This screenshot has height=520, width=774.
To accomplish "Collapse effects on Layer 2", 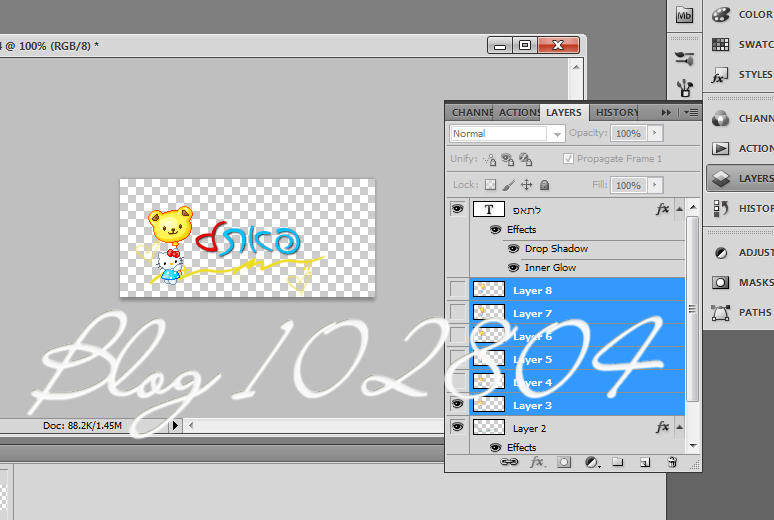I will pos(679,427).
